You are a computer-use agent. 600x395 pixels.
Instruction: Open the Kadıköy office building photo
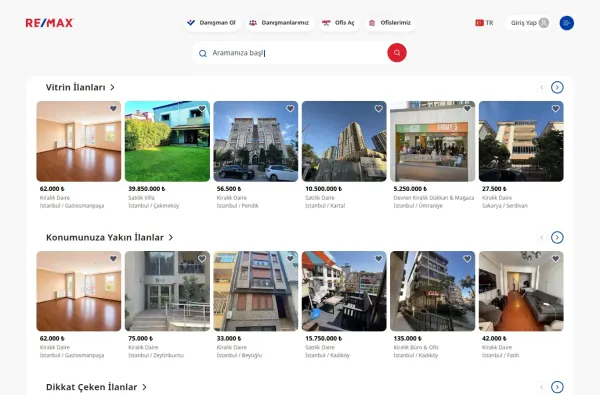pyautogui.click(x=432, y=291)
